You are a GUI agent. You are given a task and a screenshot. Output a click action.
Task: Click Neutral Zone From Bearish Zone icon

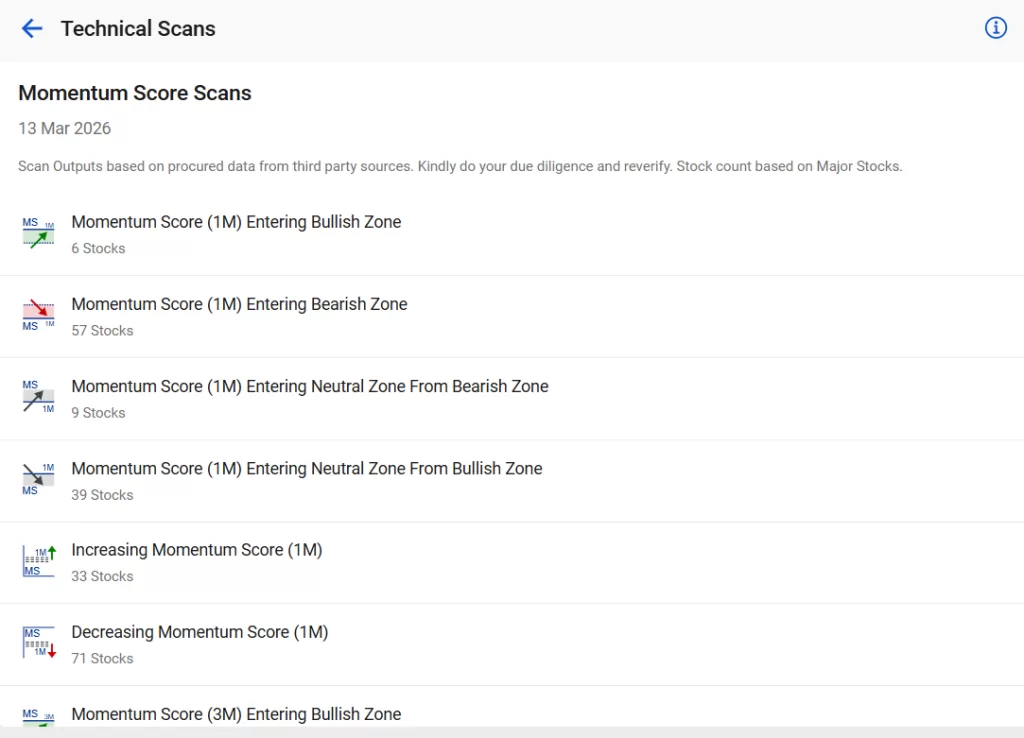(x=38, y=398)
